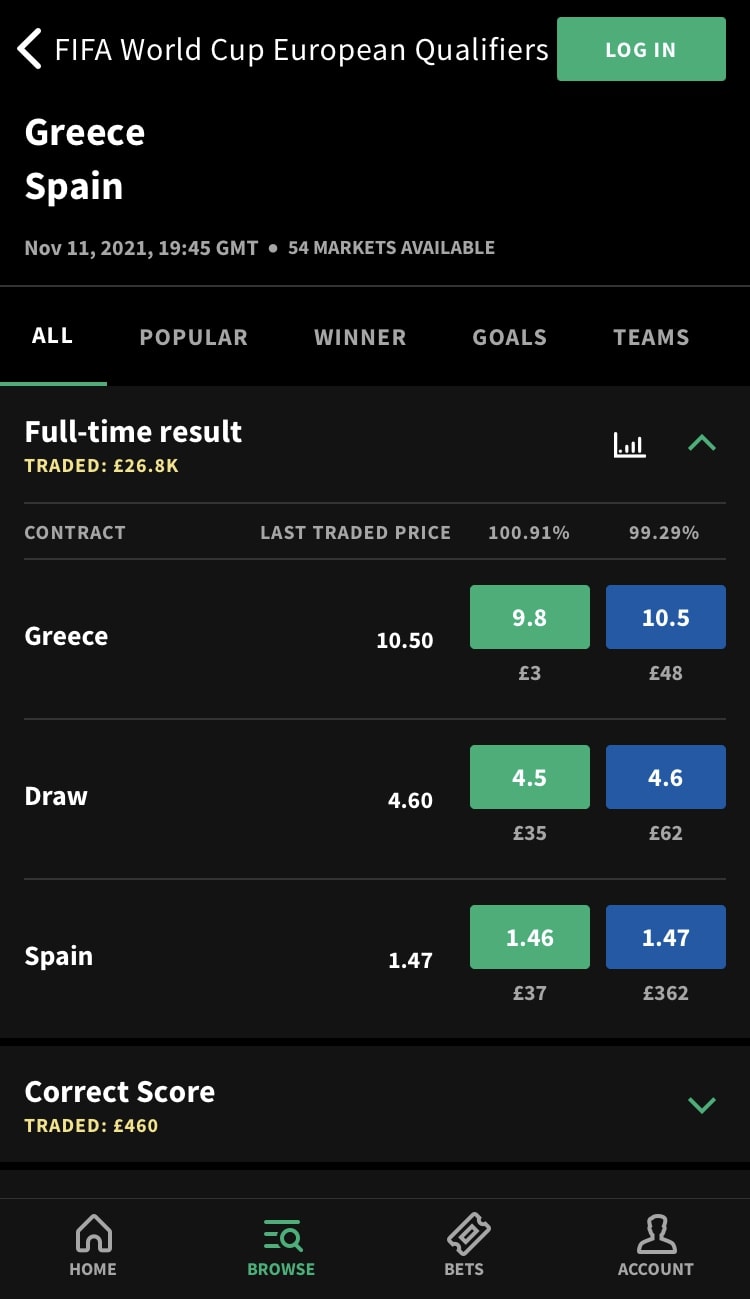Select the Goals tab
The height and width of the screenshot is (1299, 750).
tap(509, 338)
